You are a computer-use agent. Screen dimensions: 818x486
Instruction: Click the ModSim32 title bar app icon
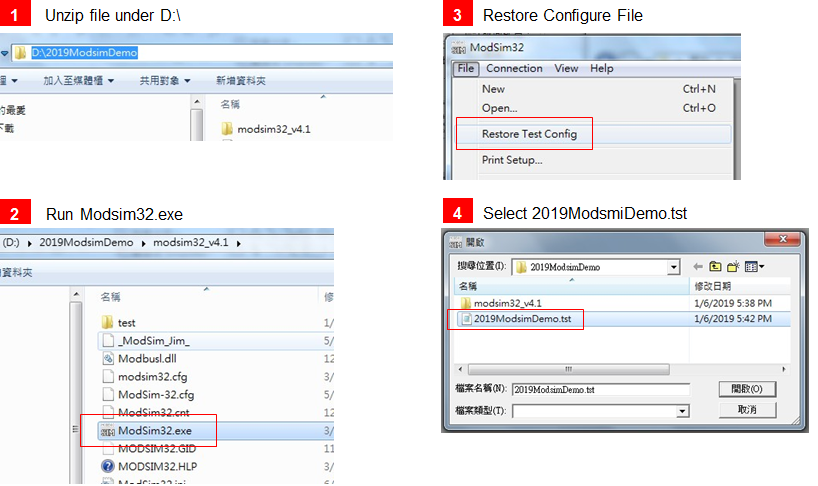pyautogui.click(x=459, y=48)
